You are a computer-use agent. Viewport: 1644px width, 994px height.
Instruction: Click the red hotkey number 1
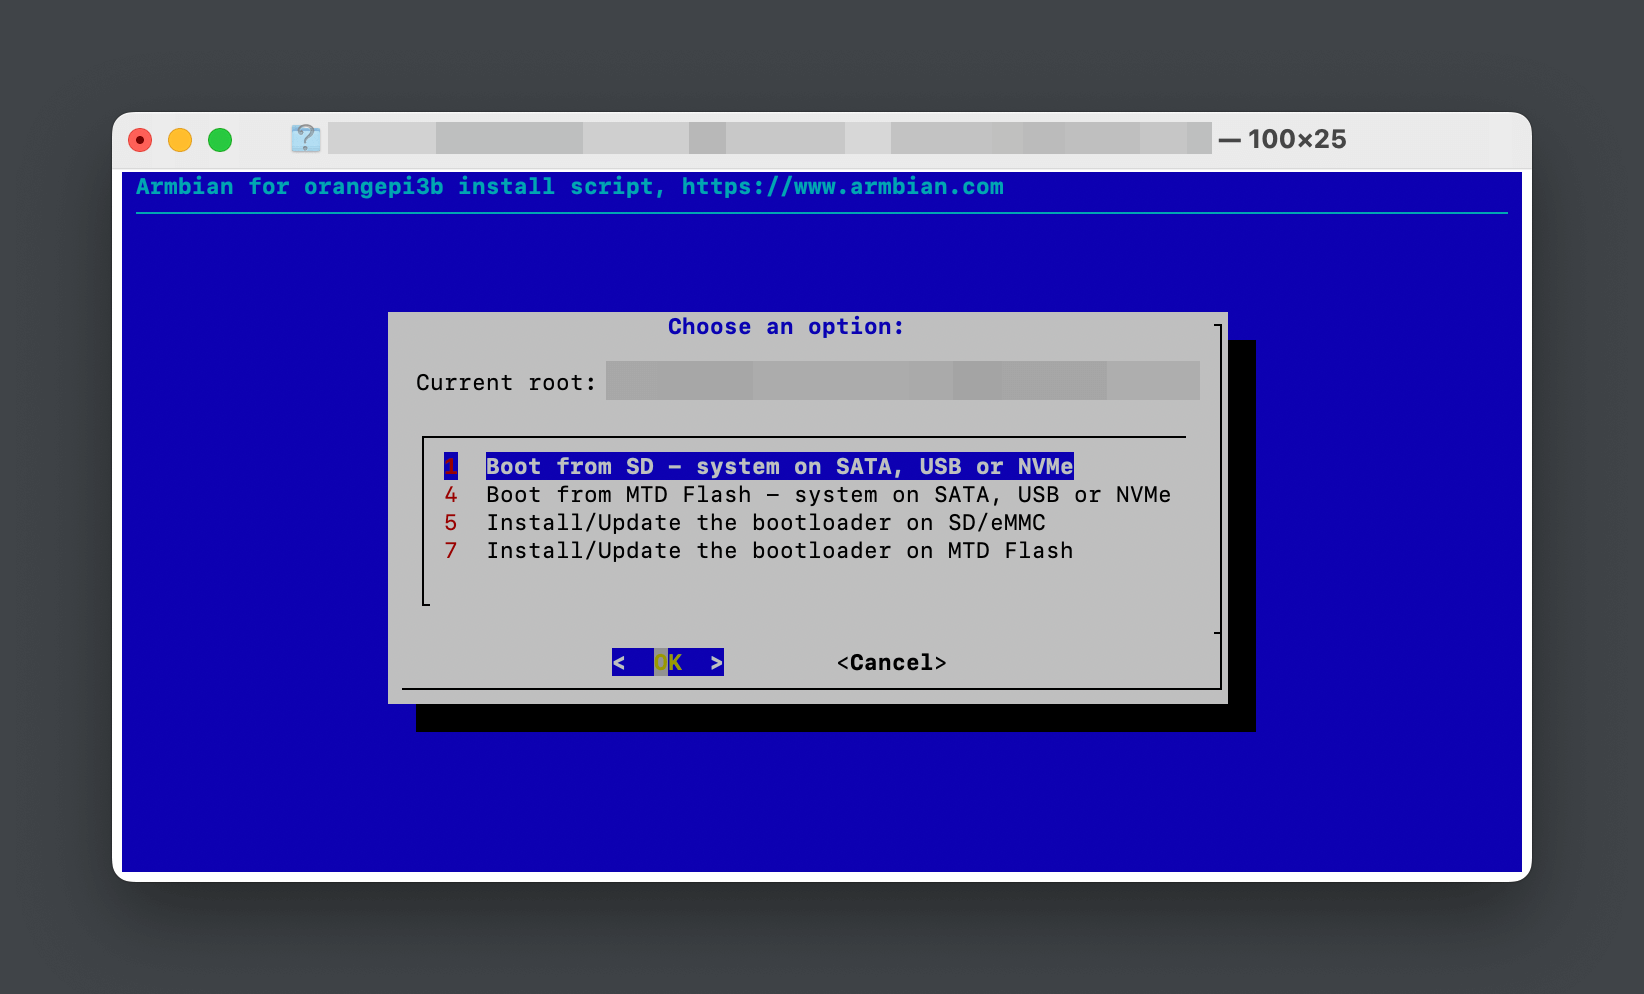click(451, 467)
